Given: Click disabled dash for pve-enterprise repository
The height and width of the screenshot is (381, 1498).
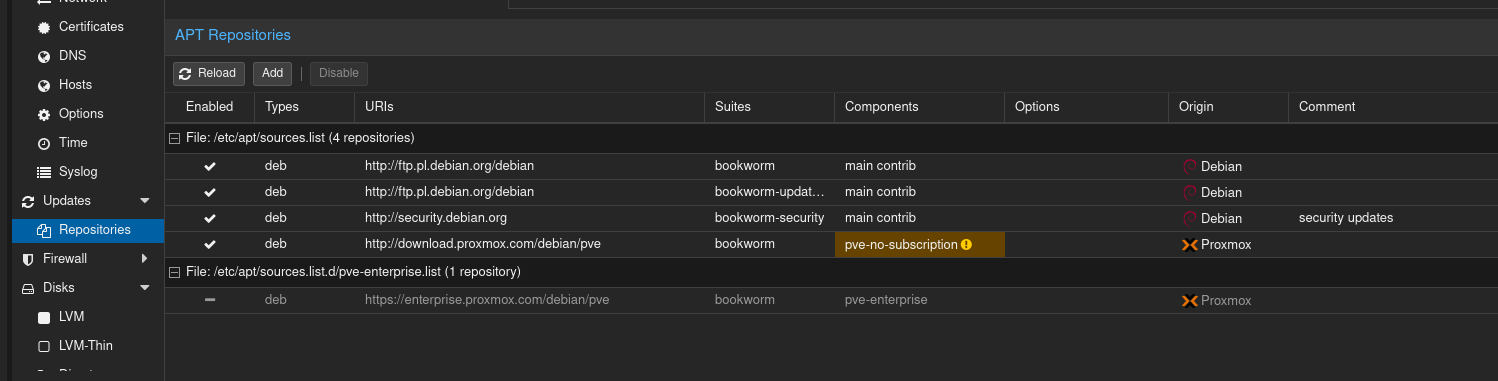Looking at the screenshot, I should click(x=210, y=300).
